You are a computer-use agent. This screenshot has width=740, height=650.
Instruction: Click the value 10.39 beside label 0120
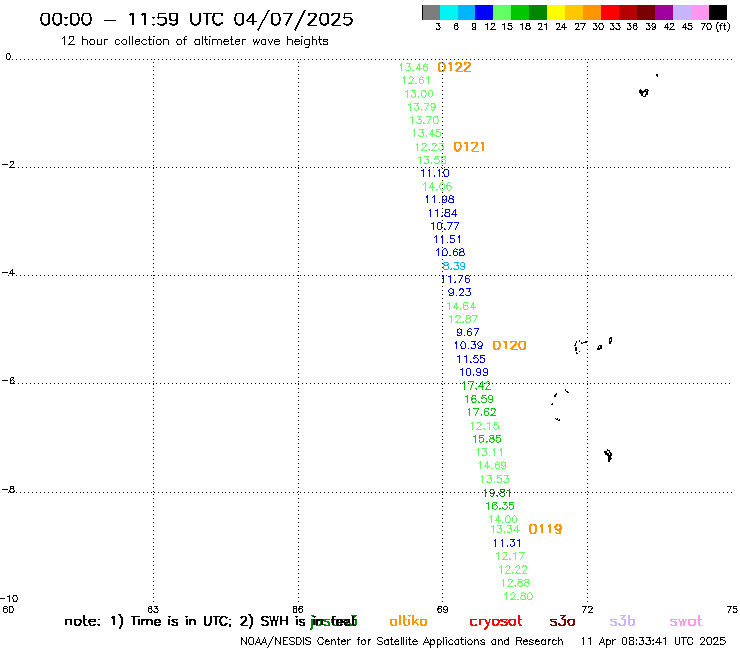point(469,346)
